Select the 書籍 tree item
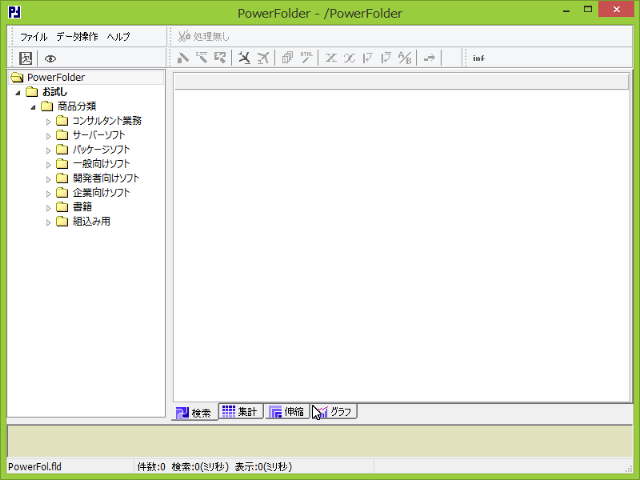640x480 pixels. point(82,207)
